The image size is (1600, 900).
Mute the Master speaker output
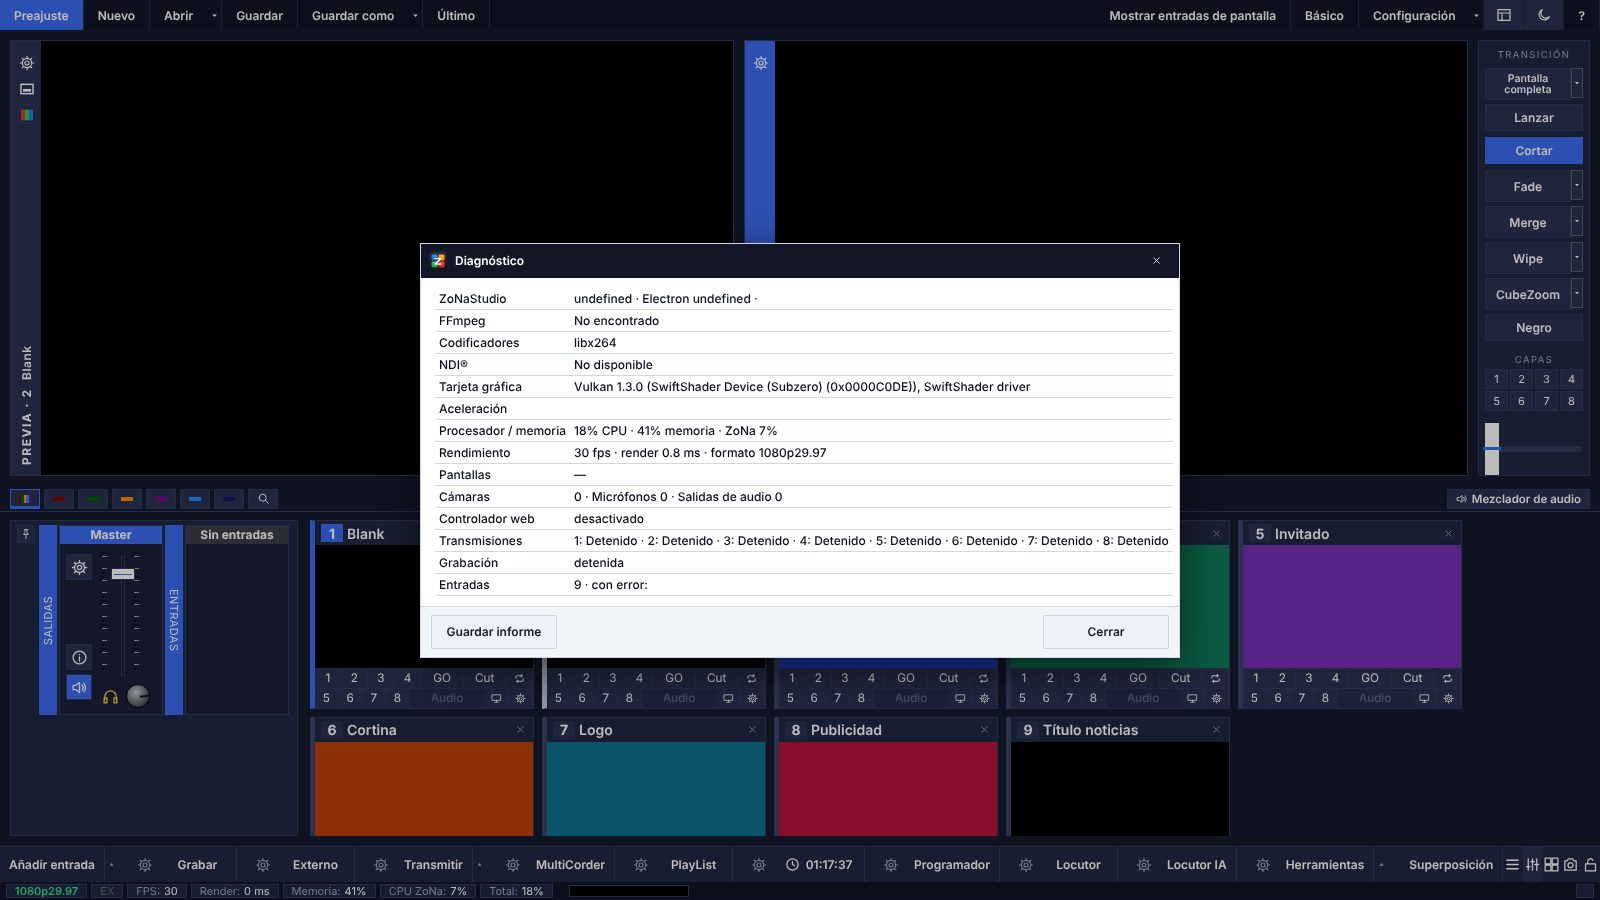tap(79, 688)
